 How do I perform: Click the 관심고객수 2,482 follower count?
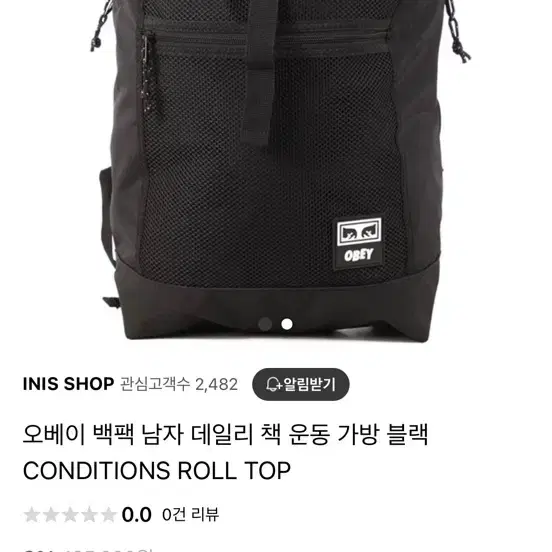tap(179, 384)
